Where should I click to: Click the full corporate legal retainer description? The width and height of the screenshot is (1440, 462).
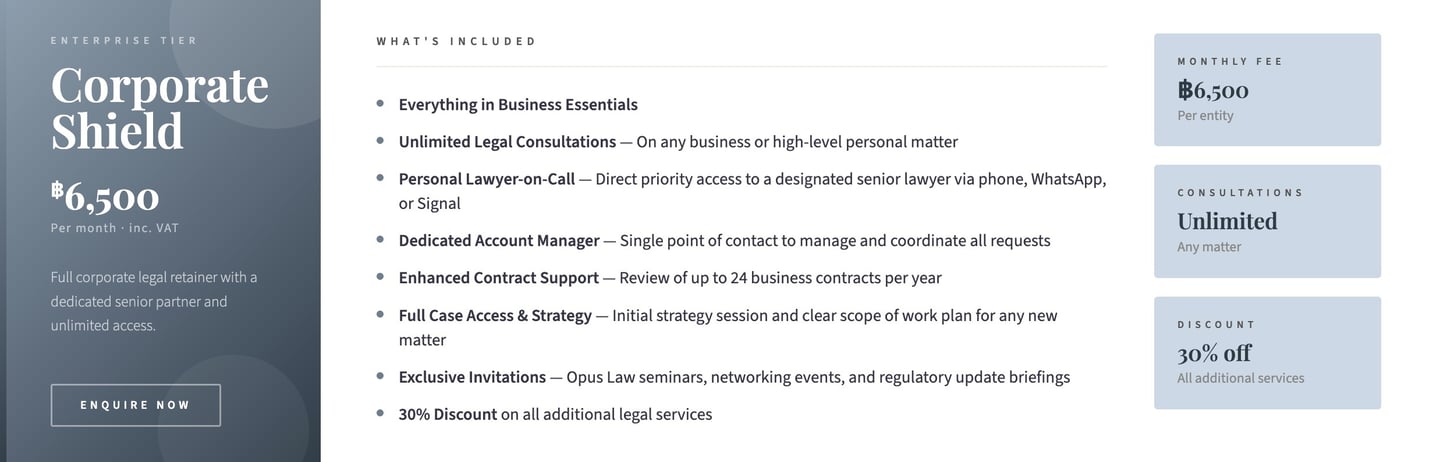click(153, 301)
